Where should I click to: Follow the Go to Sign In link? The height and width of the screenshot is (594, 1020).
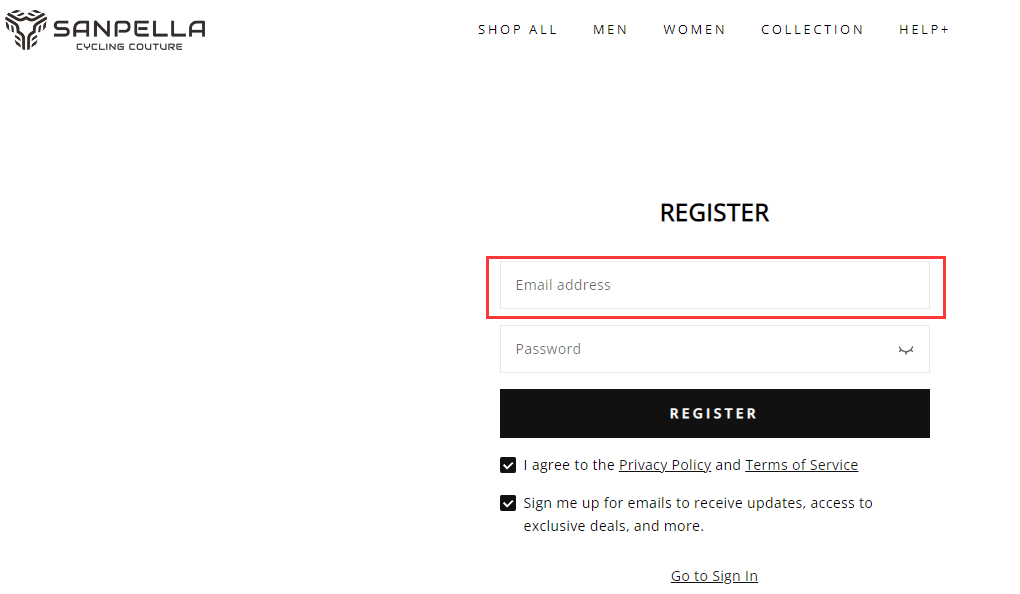click(714, 576)
